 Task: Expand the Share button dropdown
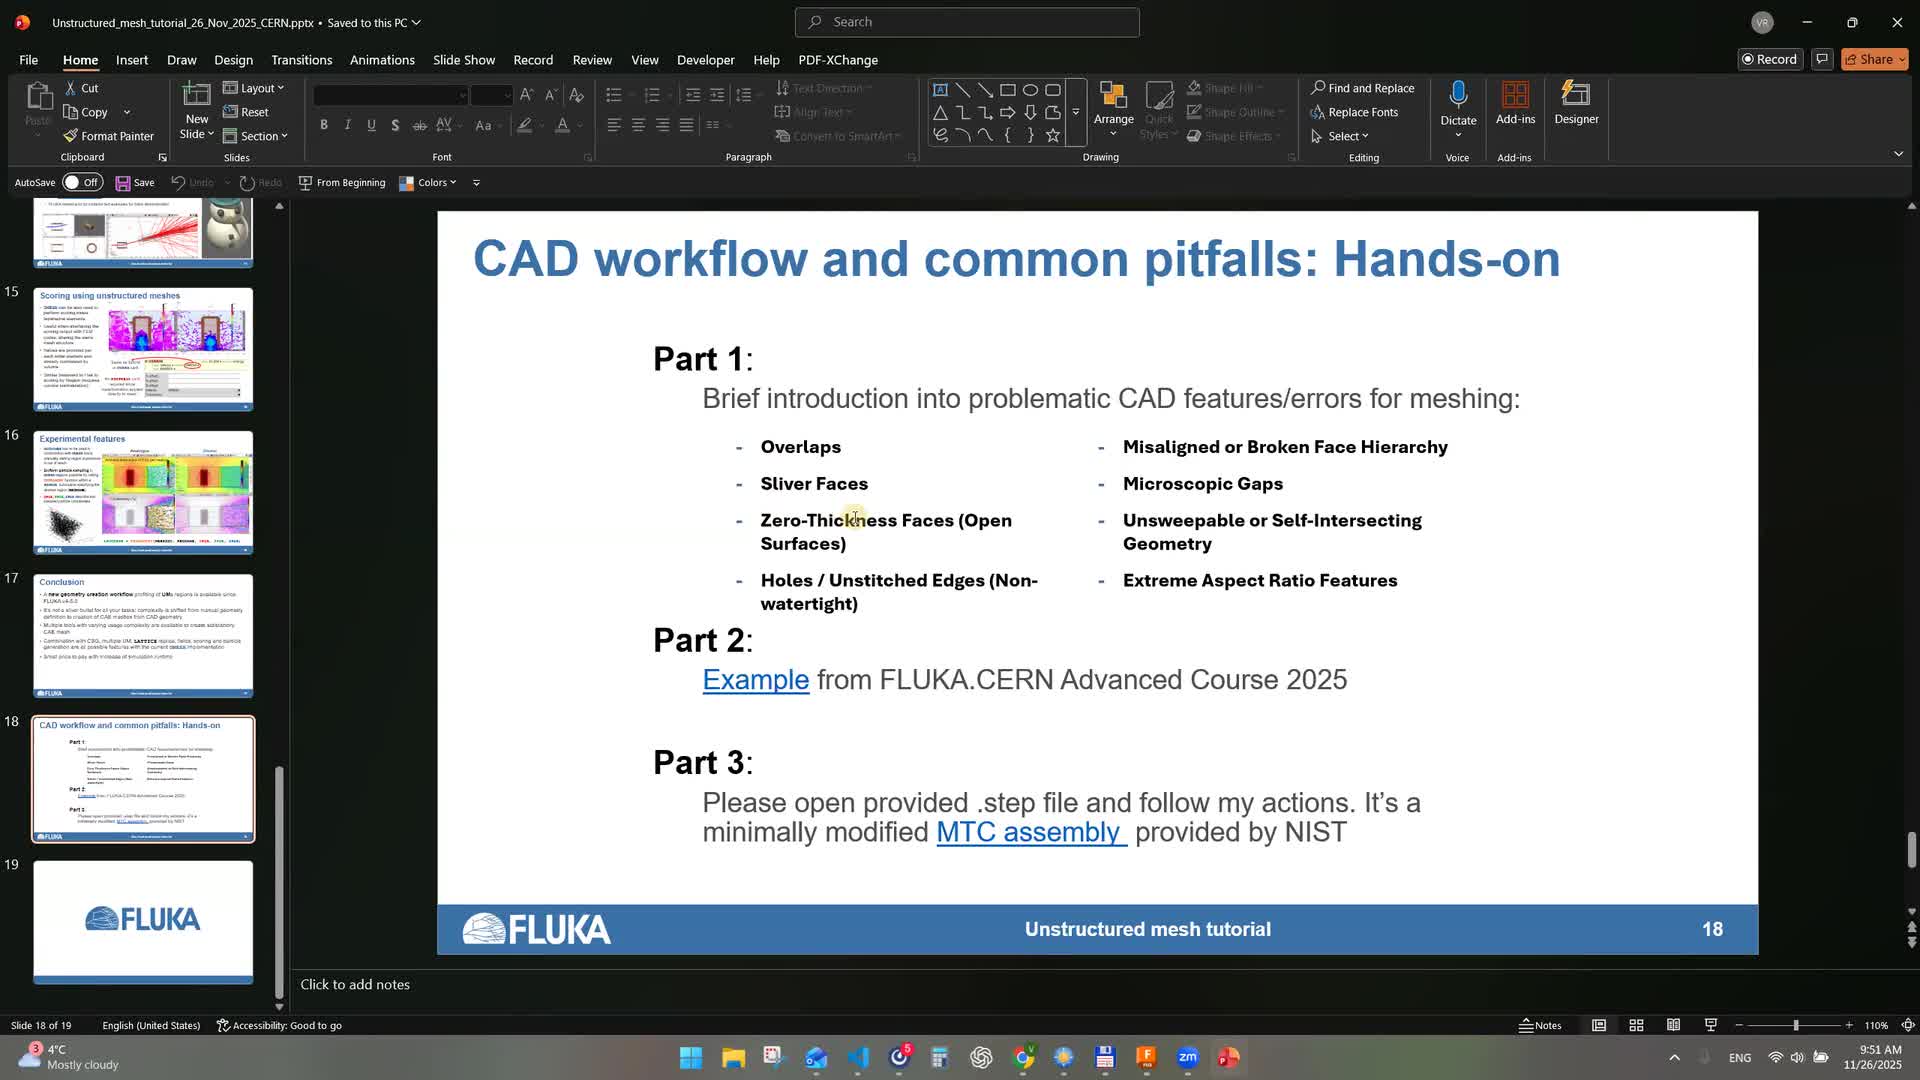pos(1901,59)
